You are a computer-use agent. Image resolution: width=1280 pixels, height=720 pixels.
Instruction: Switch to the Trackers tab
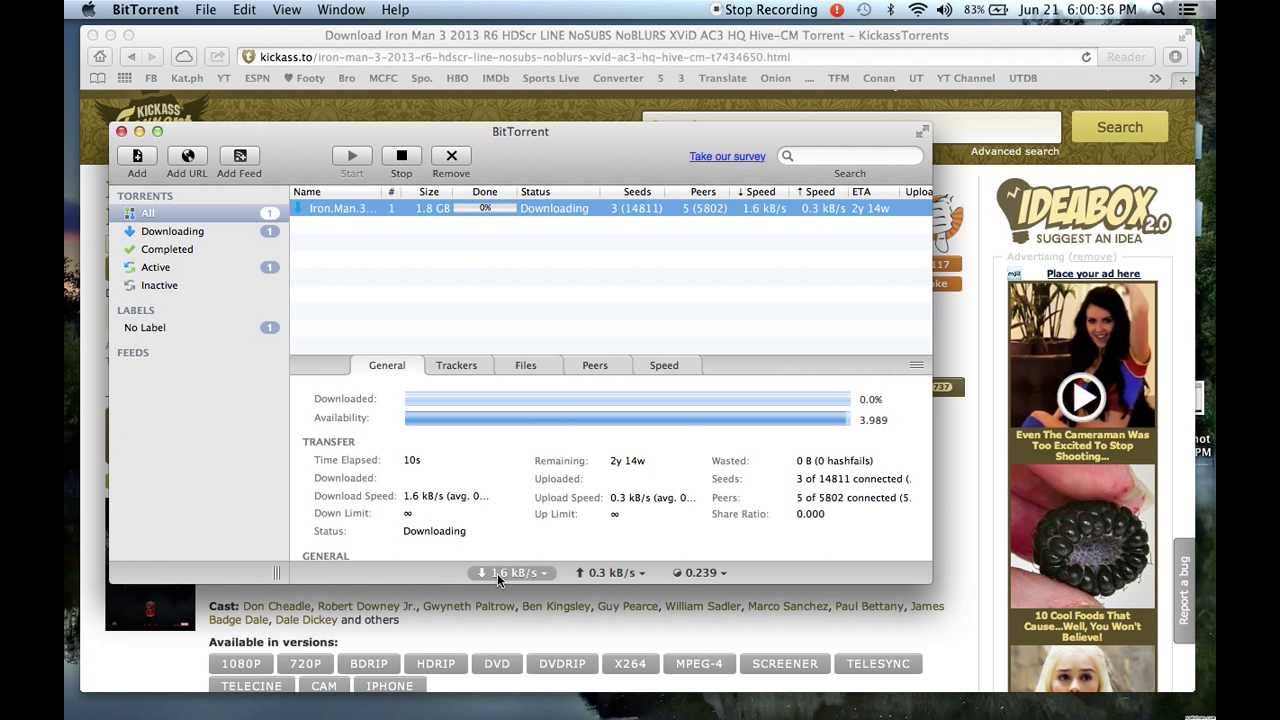coord(456,365)
